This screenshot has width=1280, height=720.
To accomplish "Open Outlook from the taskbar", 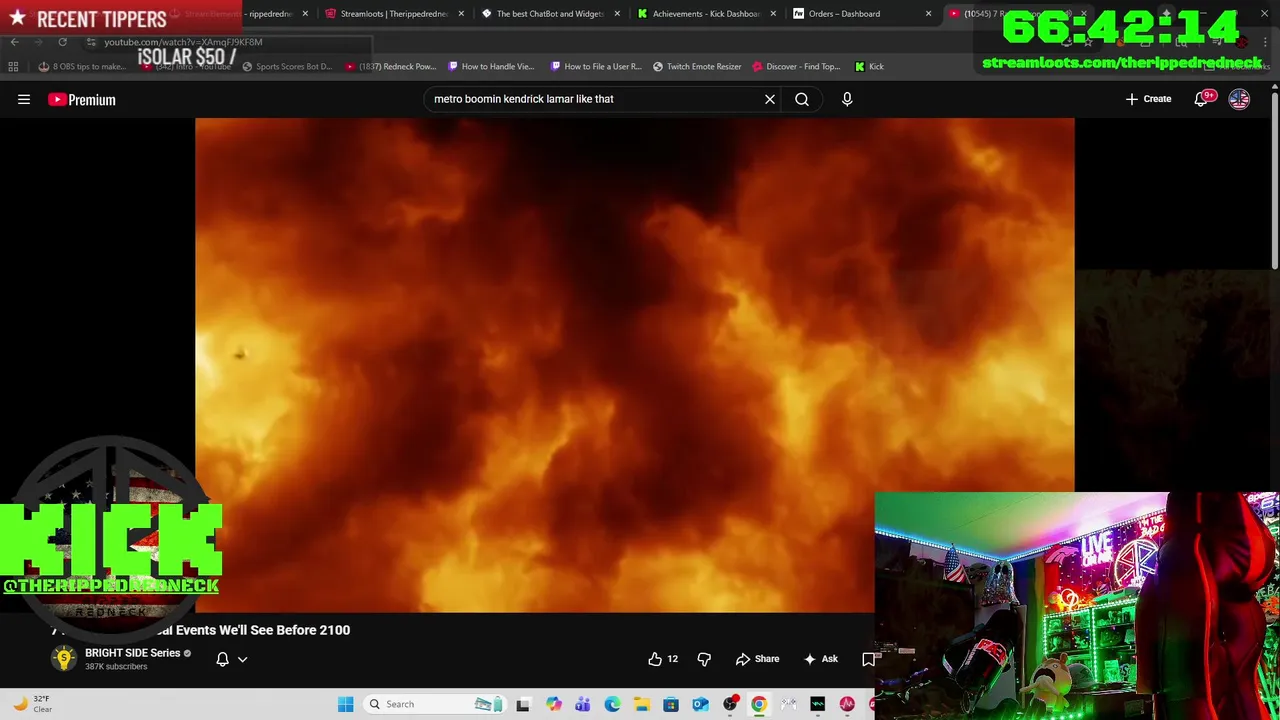I will (701, 704).
